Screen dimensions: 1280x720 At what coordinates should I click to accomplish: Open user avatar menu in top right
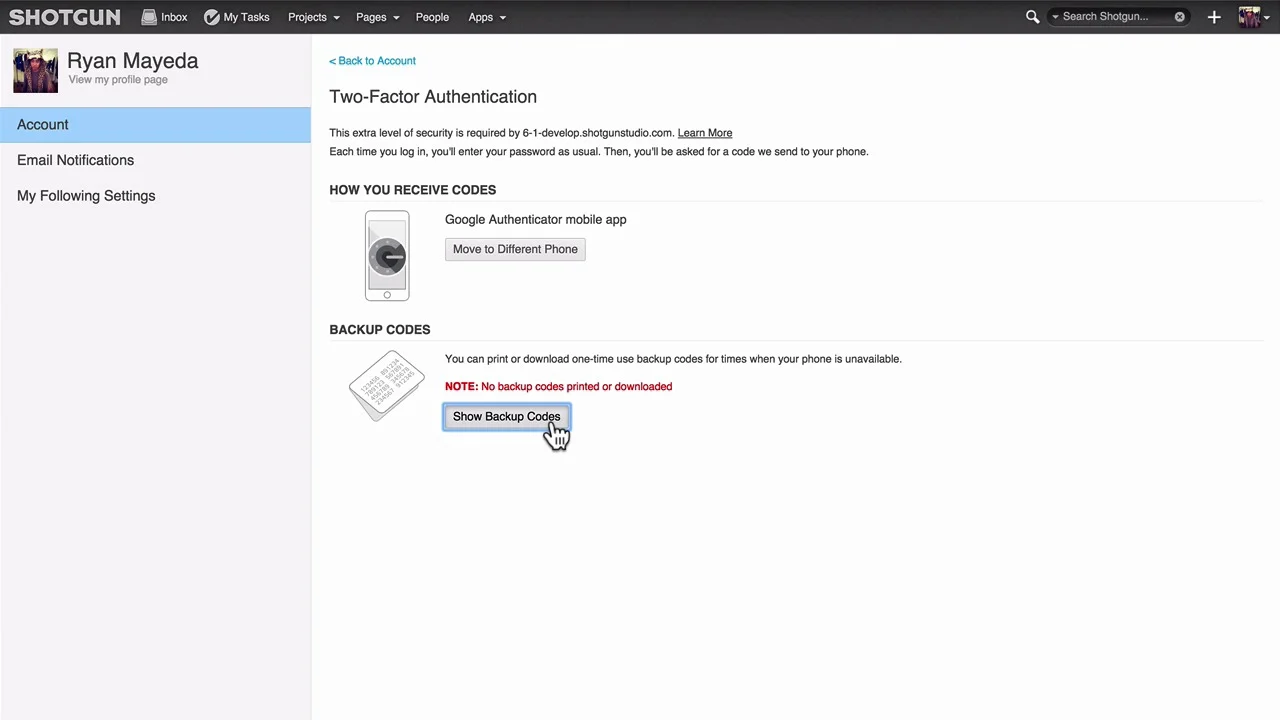coord(1254,17)
